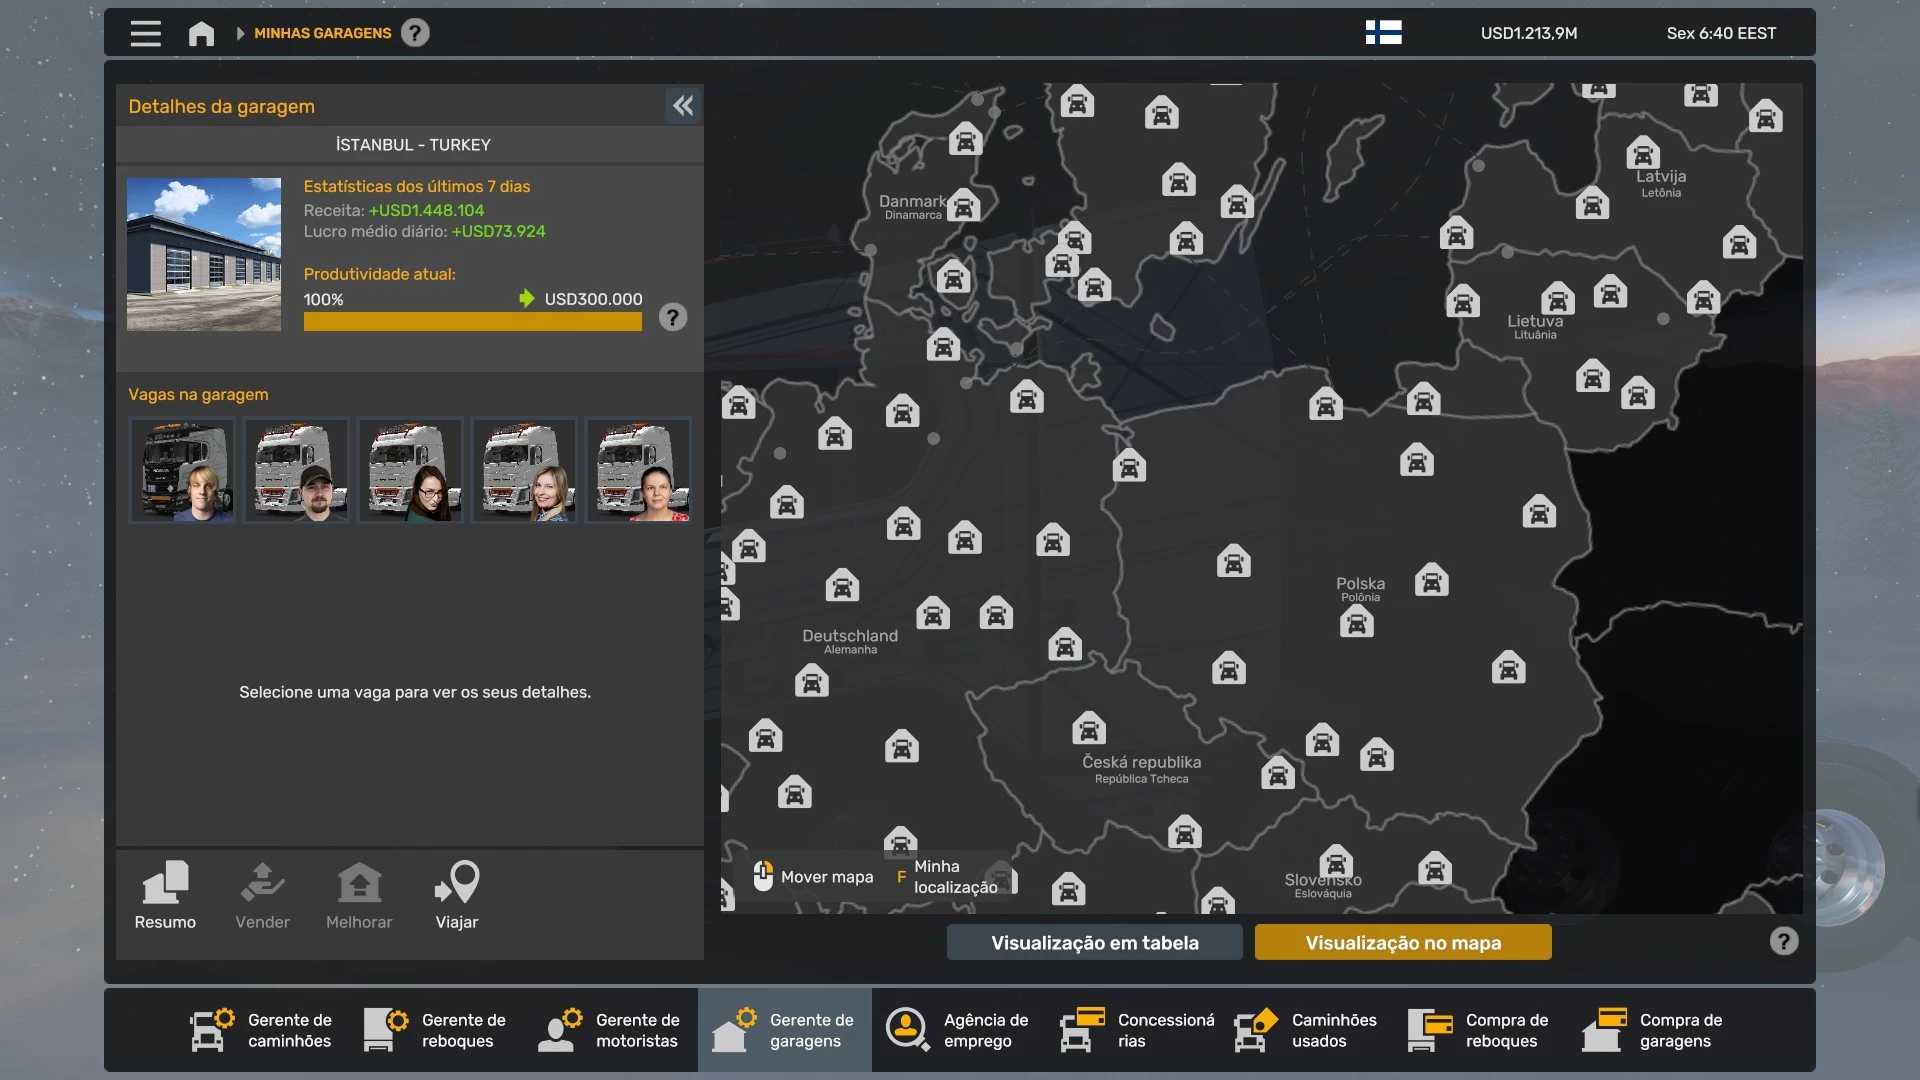The width and height of the screenshot is (1920, 1080).
Task: Click the help icon beside Minhas Garagens
Action: click(x=415, y=33)
